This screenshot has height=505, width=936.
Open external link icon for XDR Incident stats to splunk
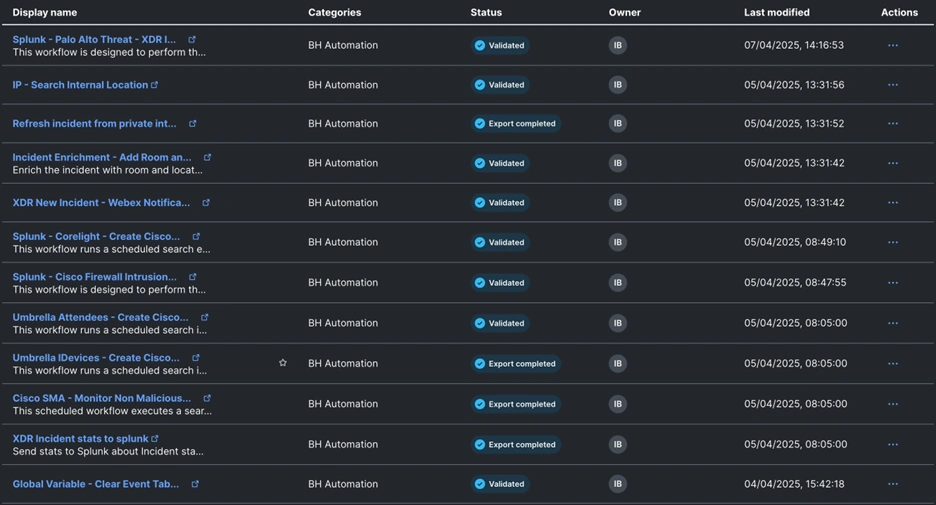(155, 438)
